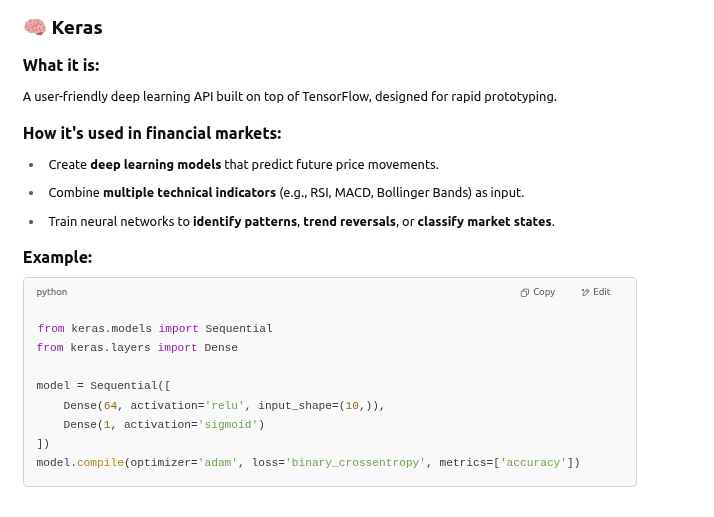
Task: Select the financial markets heading
Action: 152,133
